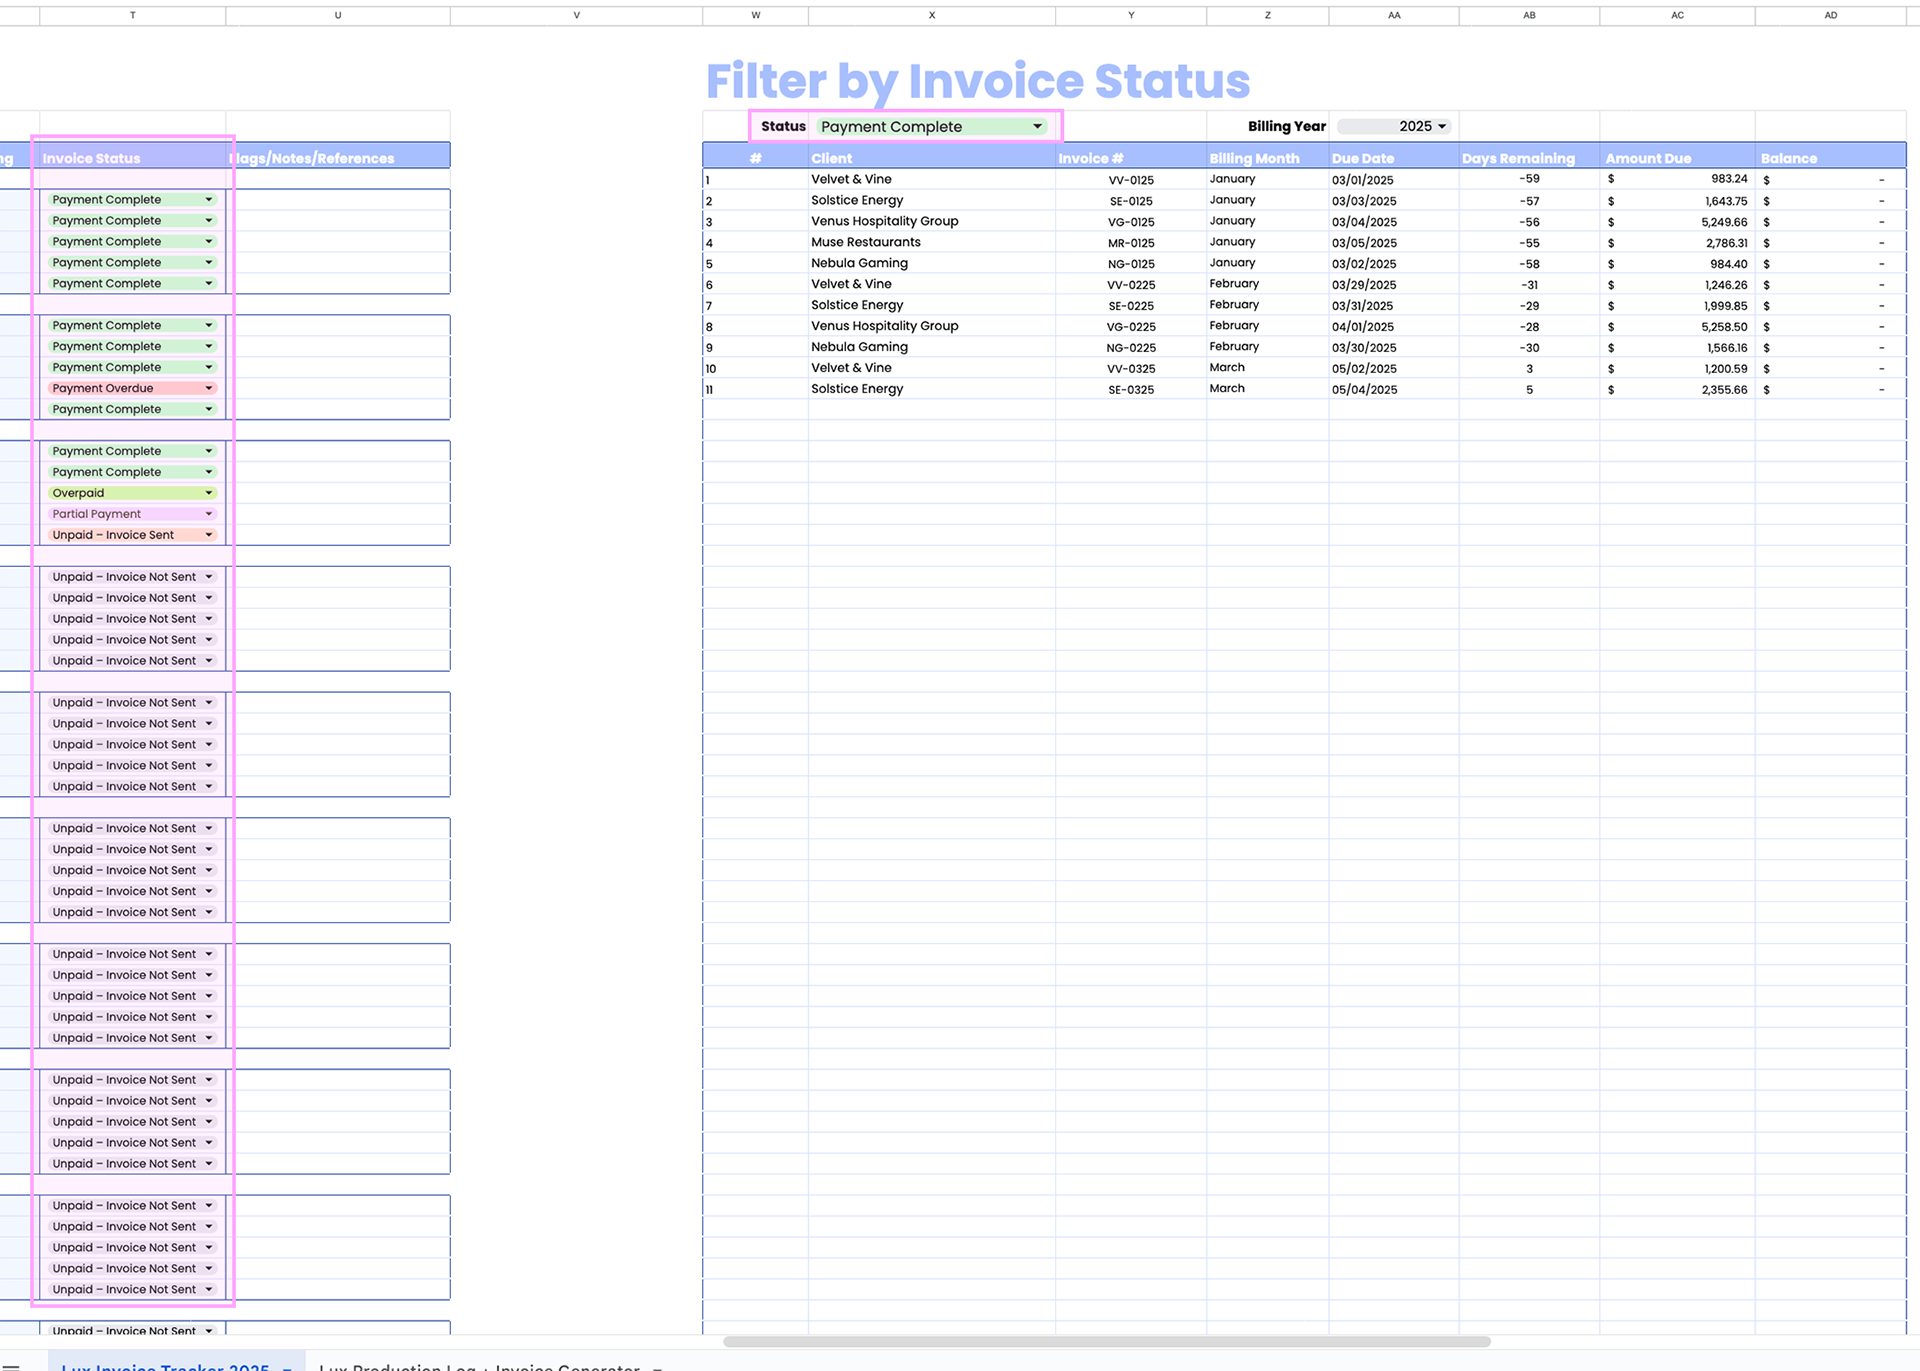
Task: Click the Muse Restaurants client cell
Action: pyautogui.click(x=866, y=242)
